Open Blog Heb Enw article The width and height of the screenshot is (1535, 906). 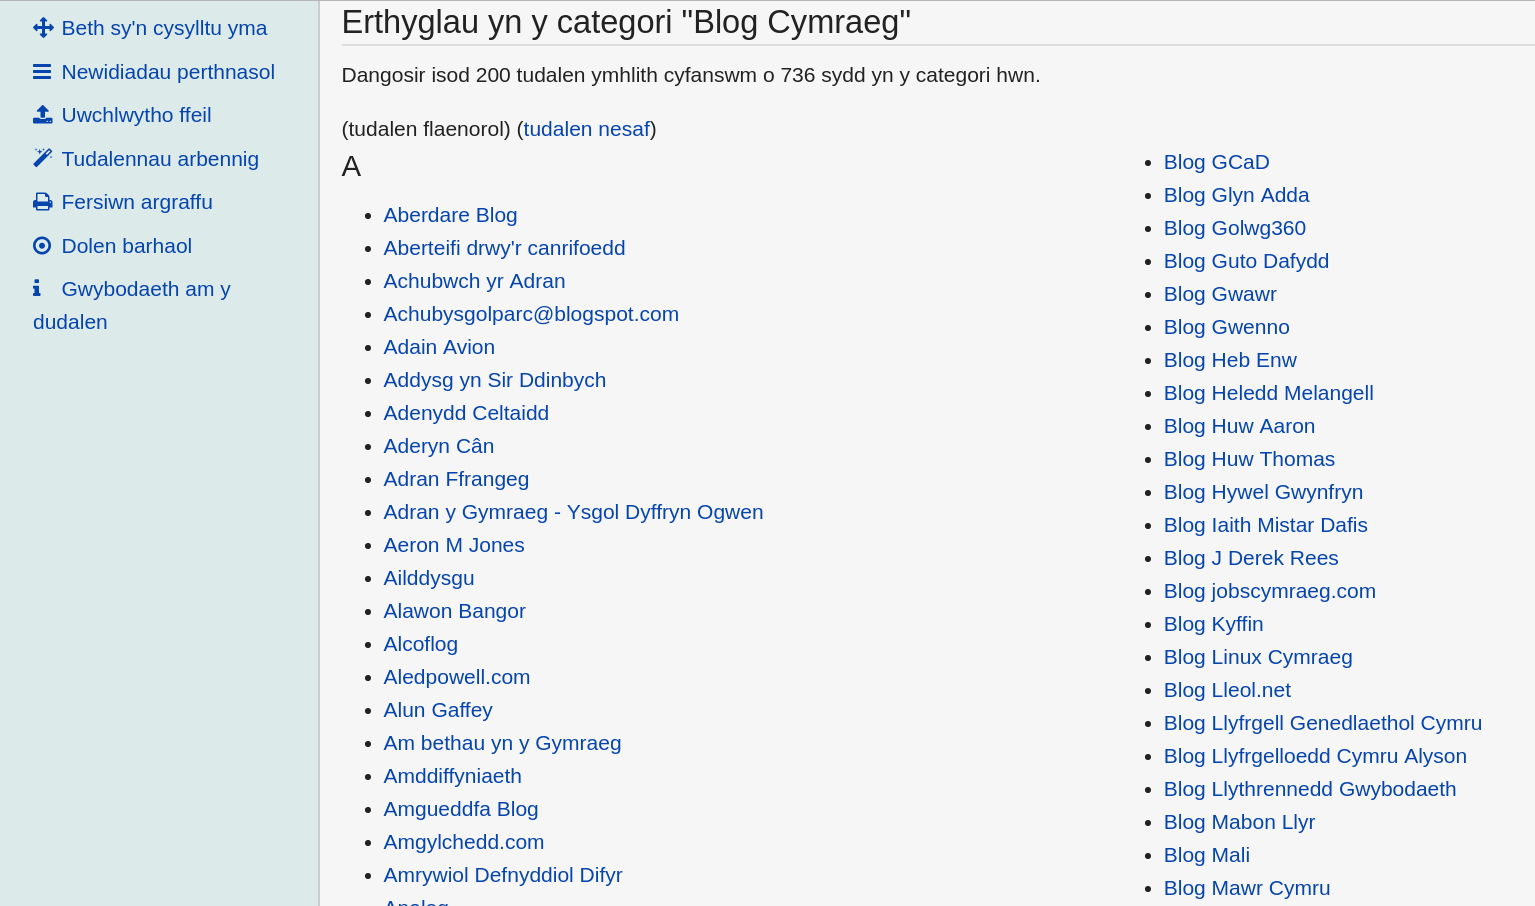click(x=1230, y=360)
